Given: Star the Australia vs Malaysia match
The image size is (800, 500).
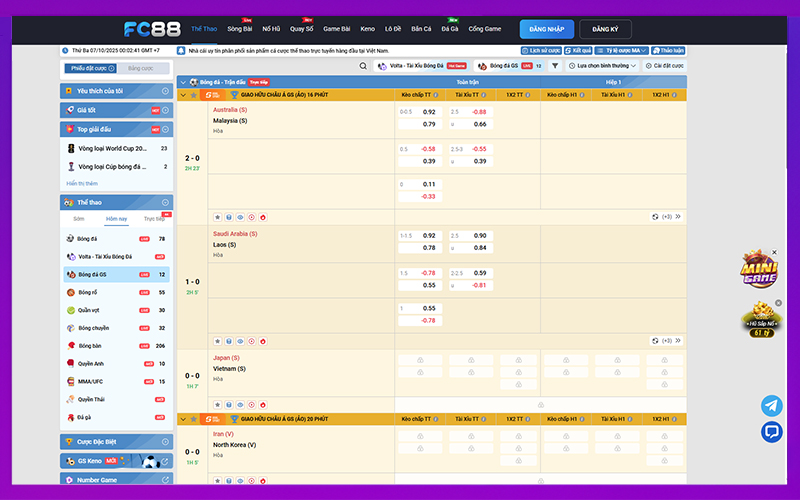Looking at the screenshot, I should tap(217, 216).
